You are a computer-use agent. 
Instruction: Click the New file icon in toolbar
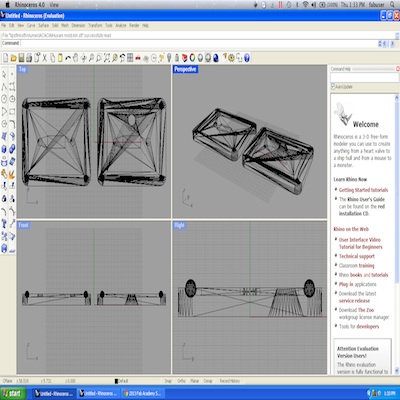pyautogui.click(x=6, y=58)
